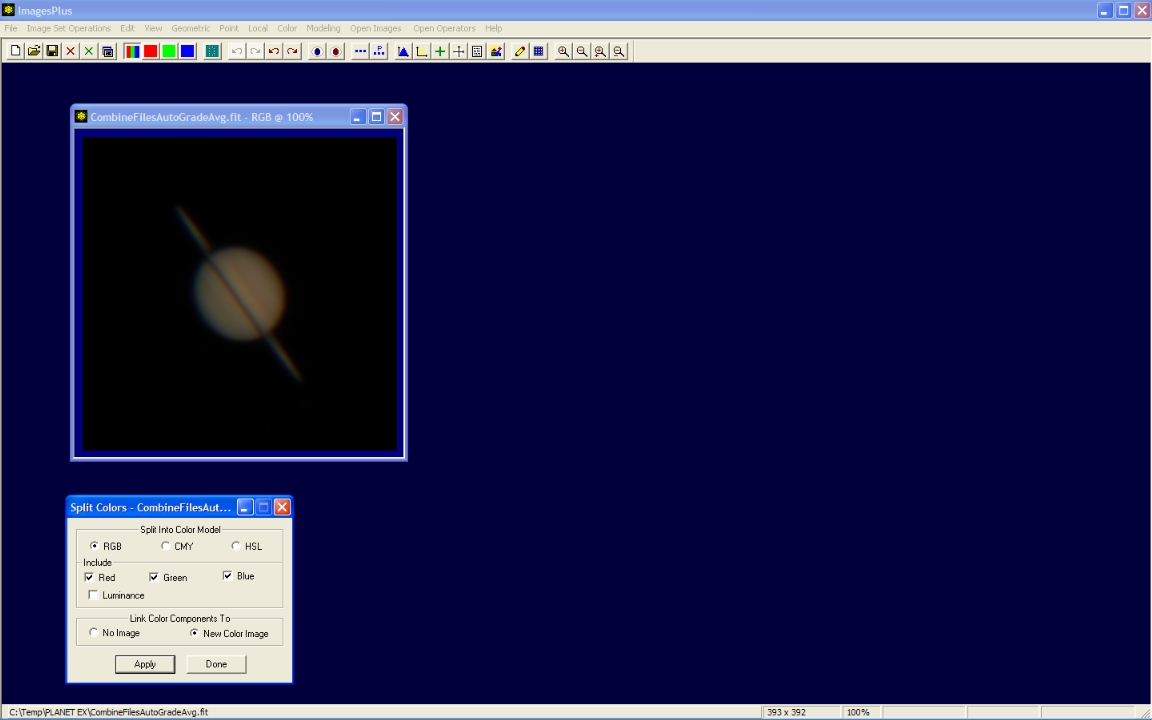Toggle the blue grid overlay icon

tap(539, 51)
